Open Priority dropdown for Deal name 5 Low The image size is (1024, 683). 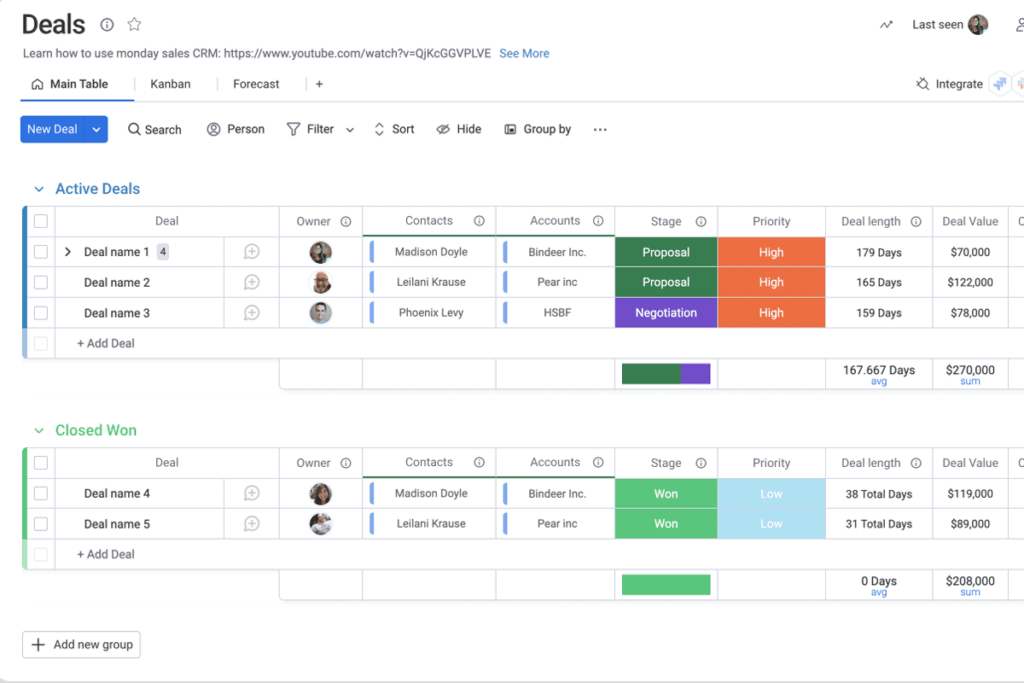(771, 524)
